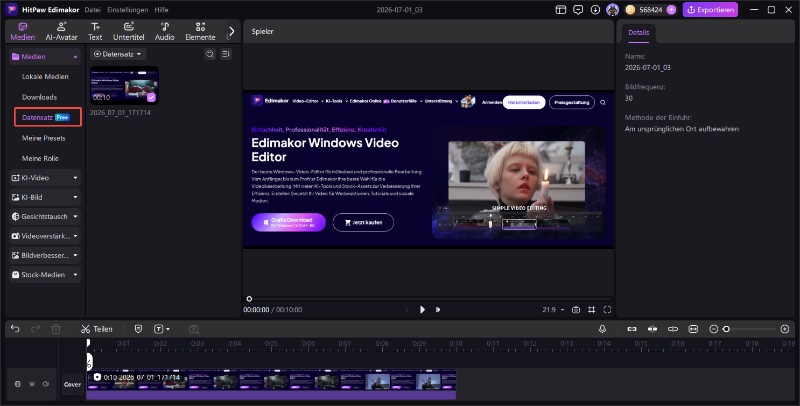Click the layout switcher icon in title bar
800x406 pixels.
tap(561, 10)
